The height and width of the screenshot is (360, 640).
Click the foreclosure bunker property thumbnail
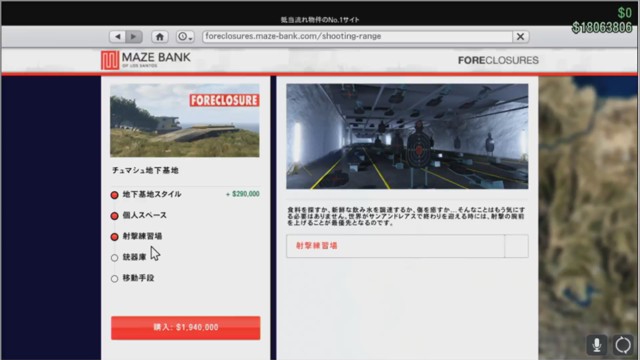coord(184,120)
